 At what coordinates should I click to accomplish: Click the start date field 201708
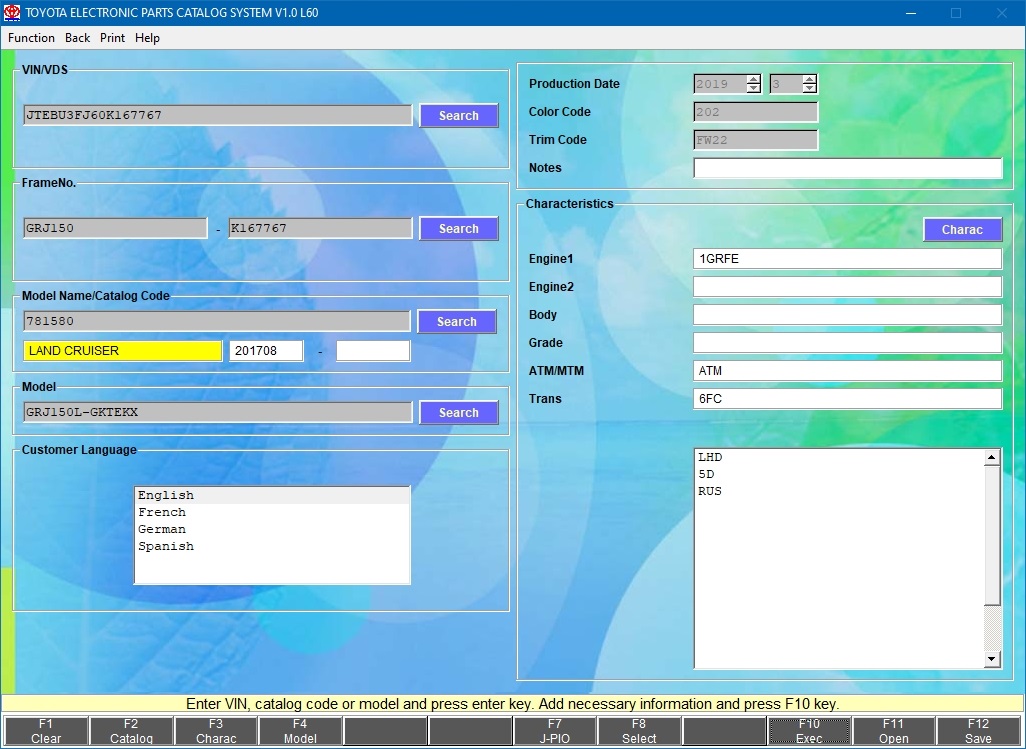[266, 351]
